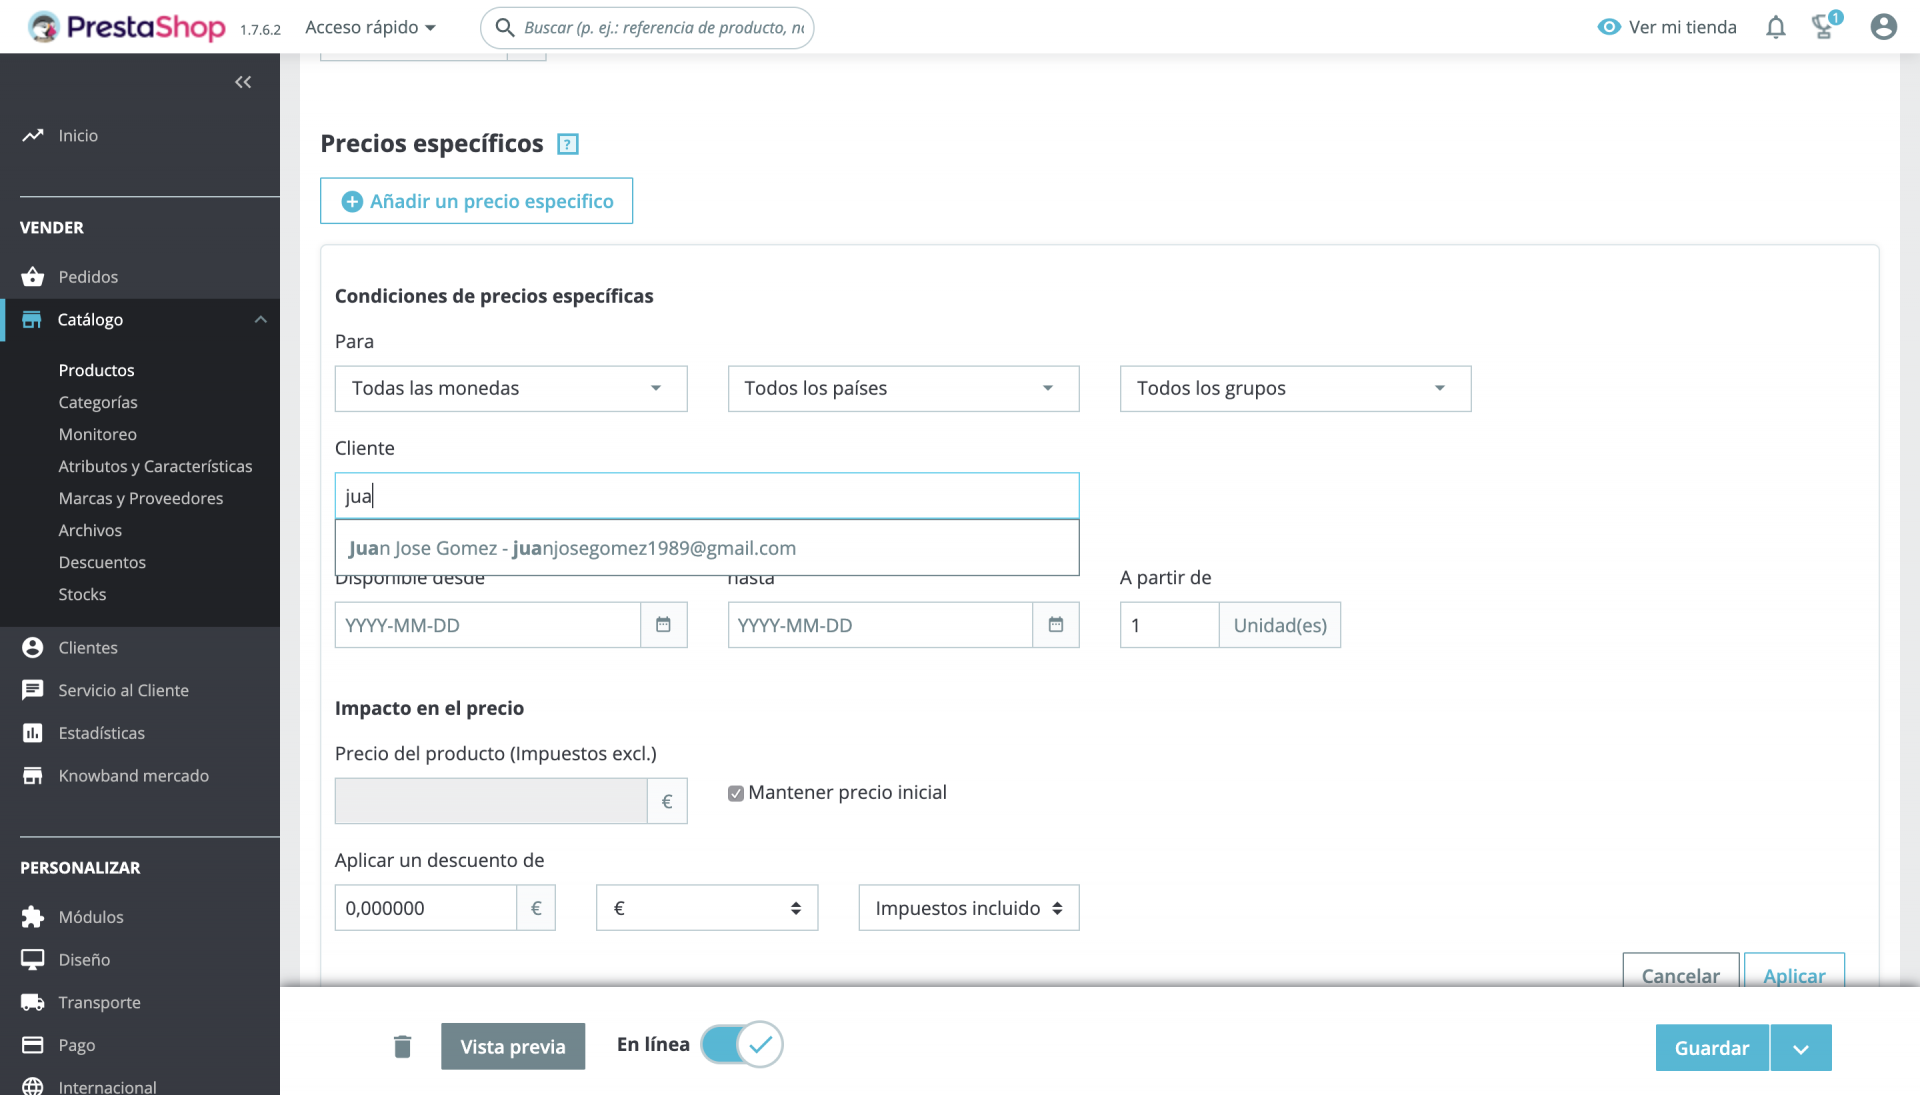1920x1095 pixels.
Task: Open Todas las monedas dropdown
Action: 510,388
